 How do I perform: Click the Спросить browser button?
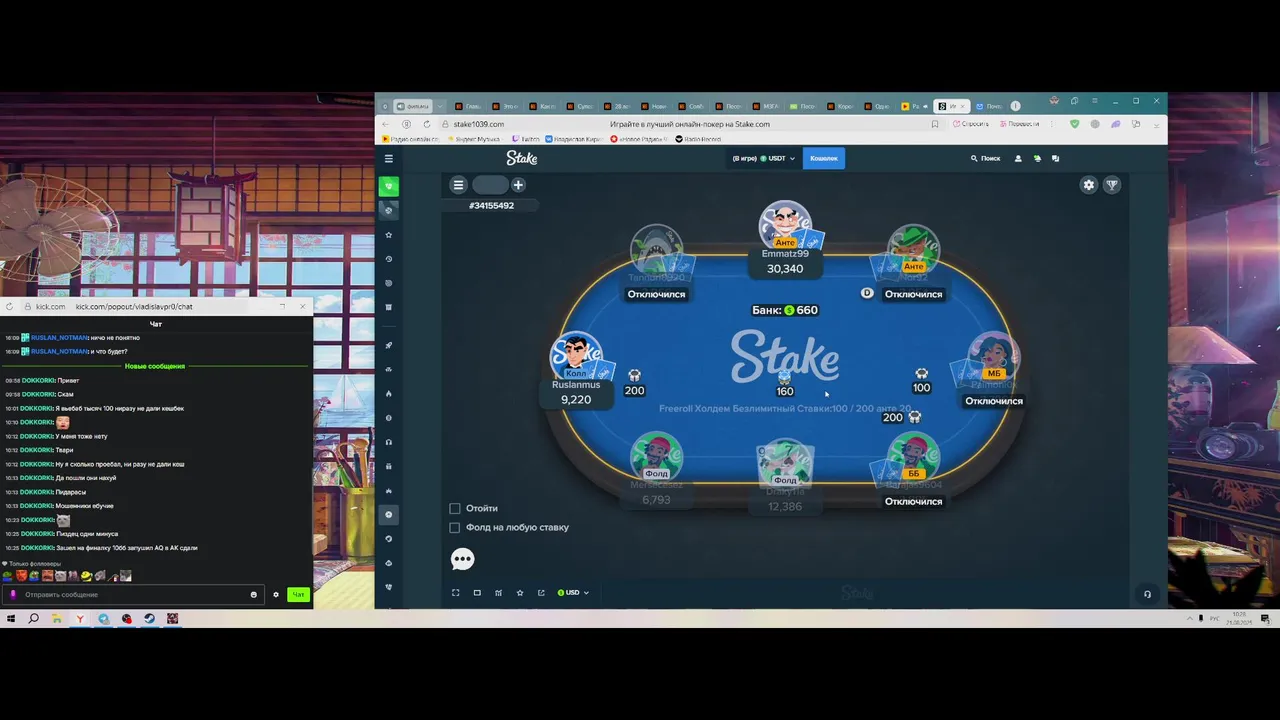(971, 124)
